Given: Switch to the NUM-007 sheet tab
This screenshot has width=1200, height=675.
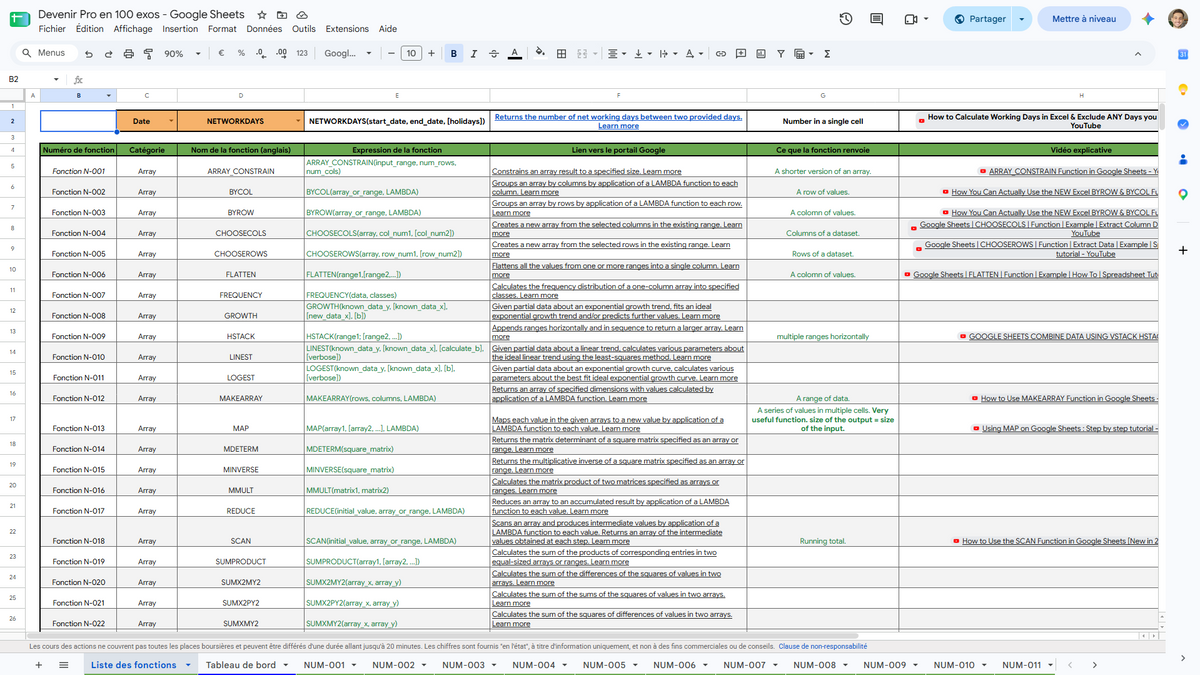Looking at the screenshot, I should (749, 665).
